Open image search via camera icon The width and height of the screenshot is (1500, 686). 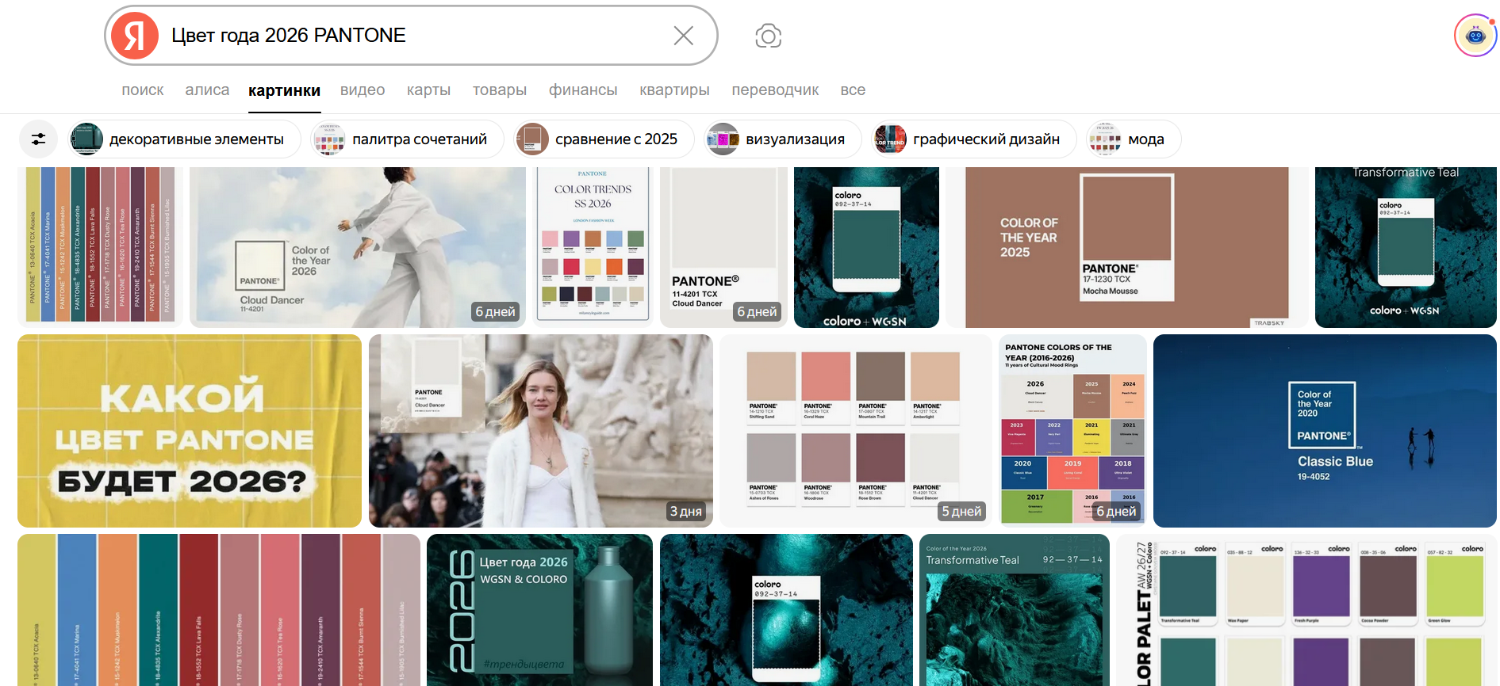click(x=768, y=36)
